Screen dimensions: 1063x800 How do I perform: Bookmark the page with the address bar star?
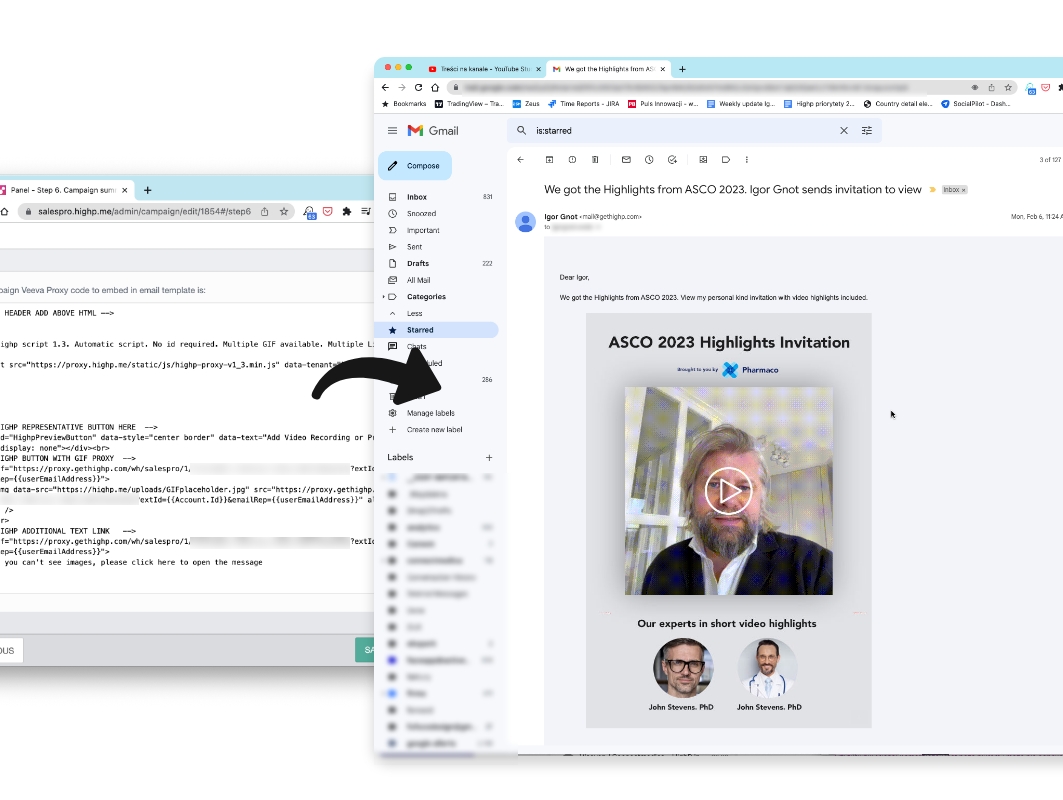(1008, 88)
